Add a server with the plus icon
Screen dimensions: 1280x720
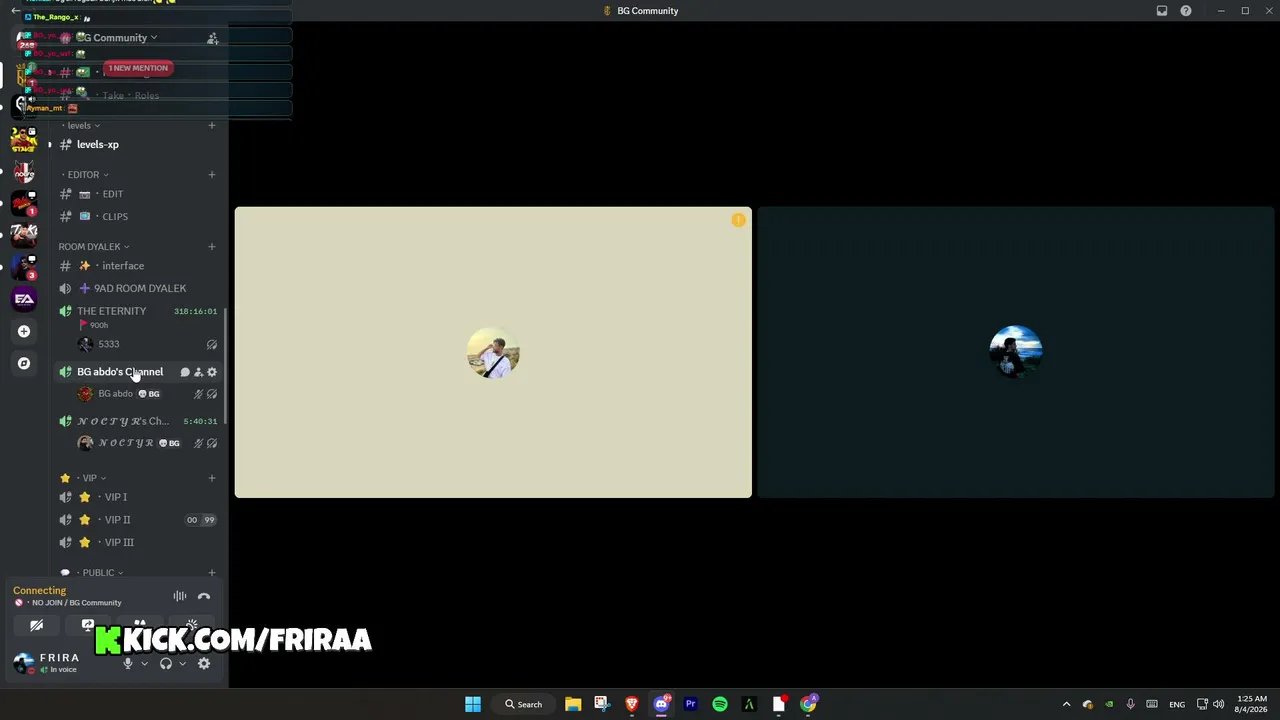[x=24, y=331]
